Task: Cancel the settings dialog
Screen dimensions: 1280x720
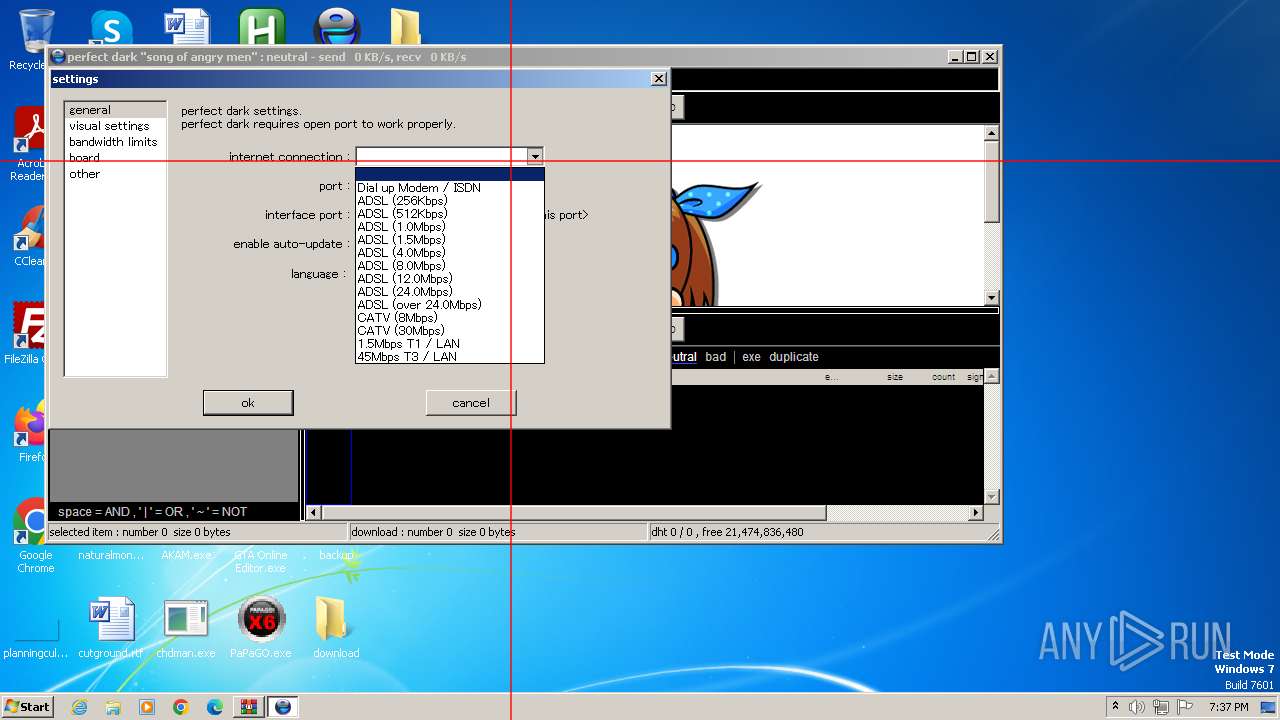Action: pos(471,403)
